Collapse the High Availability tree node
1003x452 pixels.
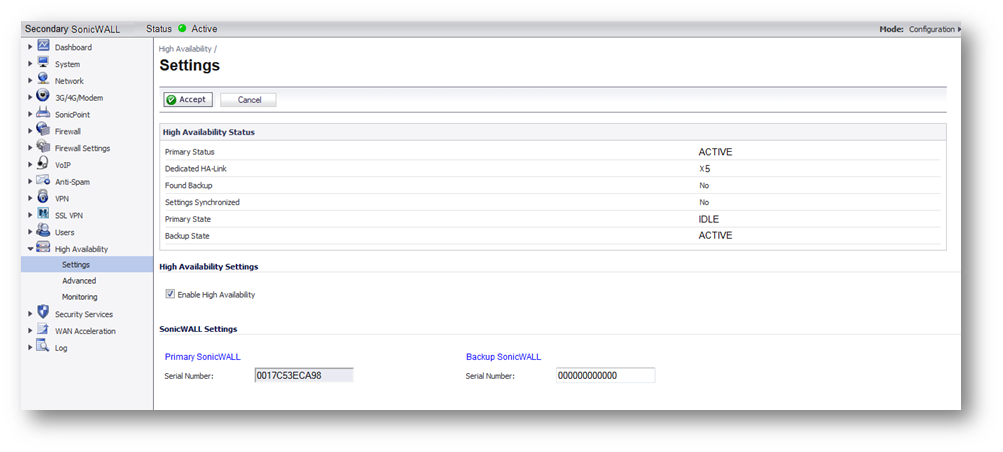tap(30, 249)
